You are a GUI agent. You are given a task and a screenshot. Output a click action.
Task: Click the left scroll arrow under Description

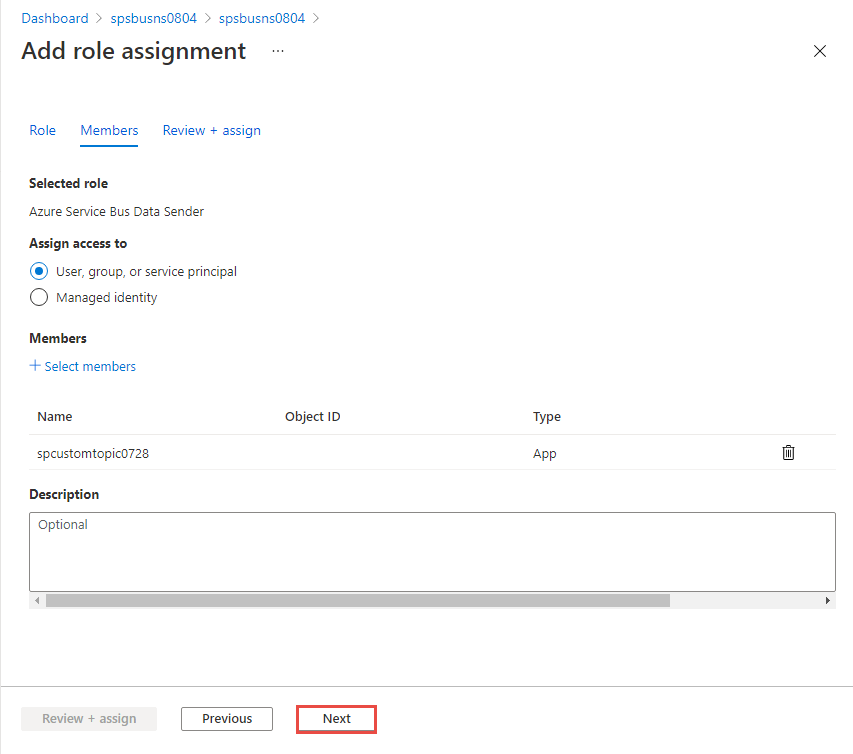tap(37, 600)
